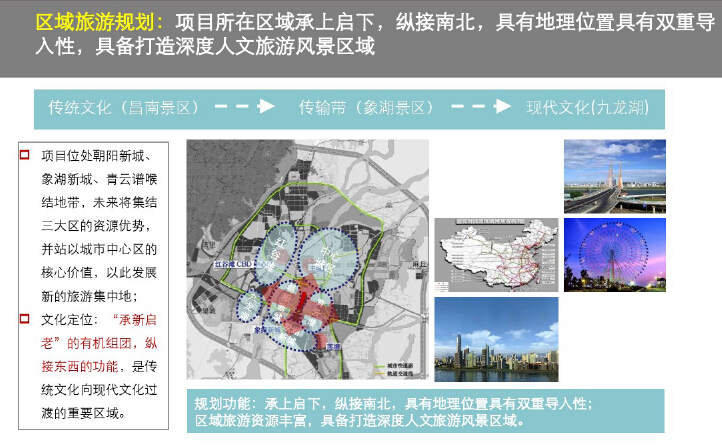Click the first dashed arrow after 传统文化
The height and width of the screenshot is (446, 722).
tap(244, 107)
